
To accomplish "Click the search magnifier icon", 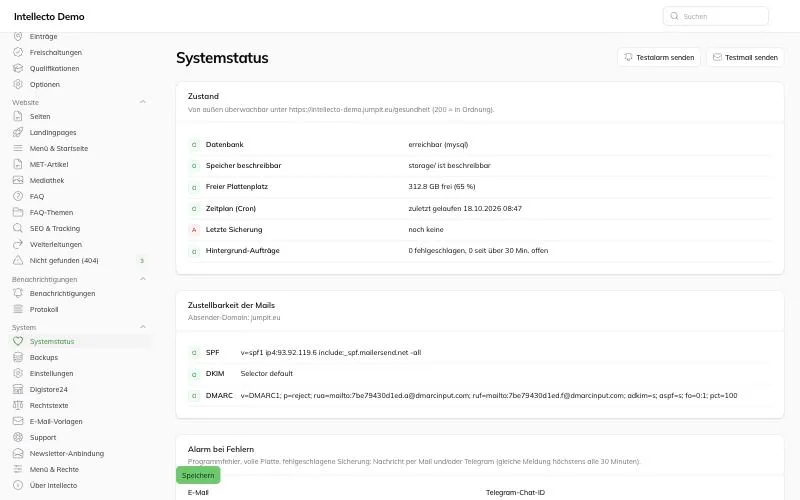I will pos(674,16).
